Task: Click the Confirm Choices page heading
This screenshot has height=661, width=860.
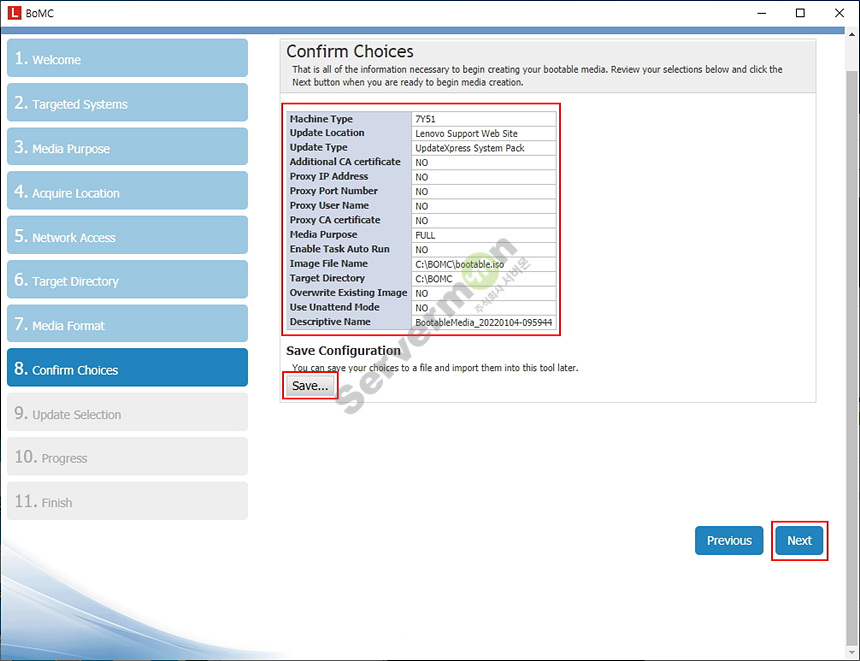Action: tap(350, 51)
